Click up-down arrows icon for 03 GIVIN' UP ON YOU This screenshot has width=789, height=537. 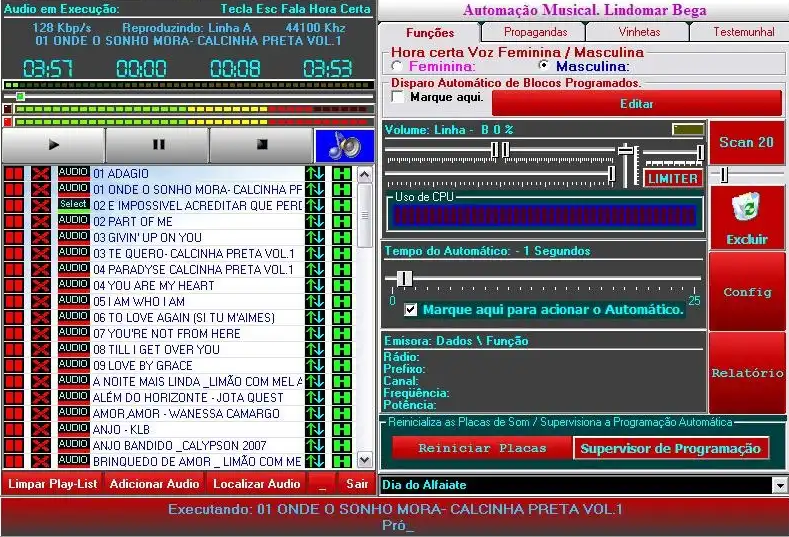tap(315, 238)
